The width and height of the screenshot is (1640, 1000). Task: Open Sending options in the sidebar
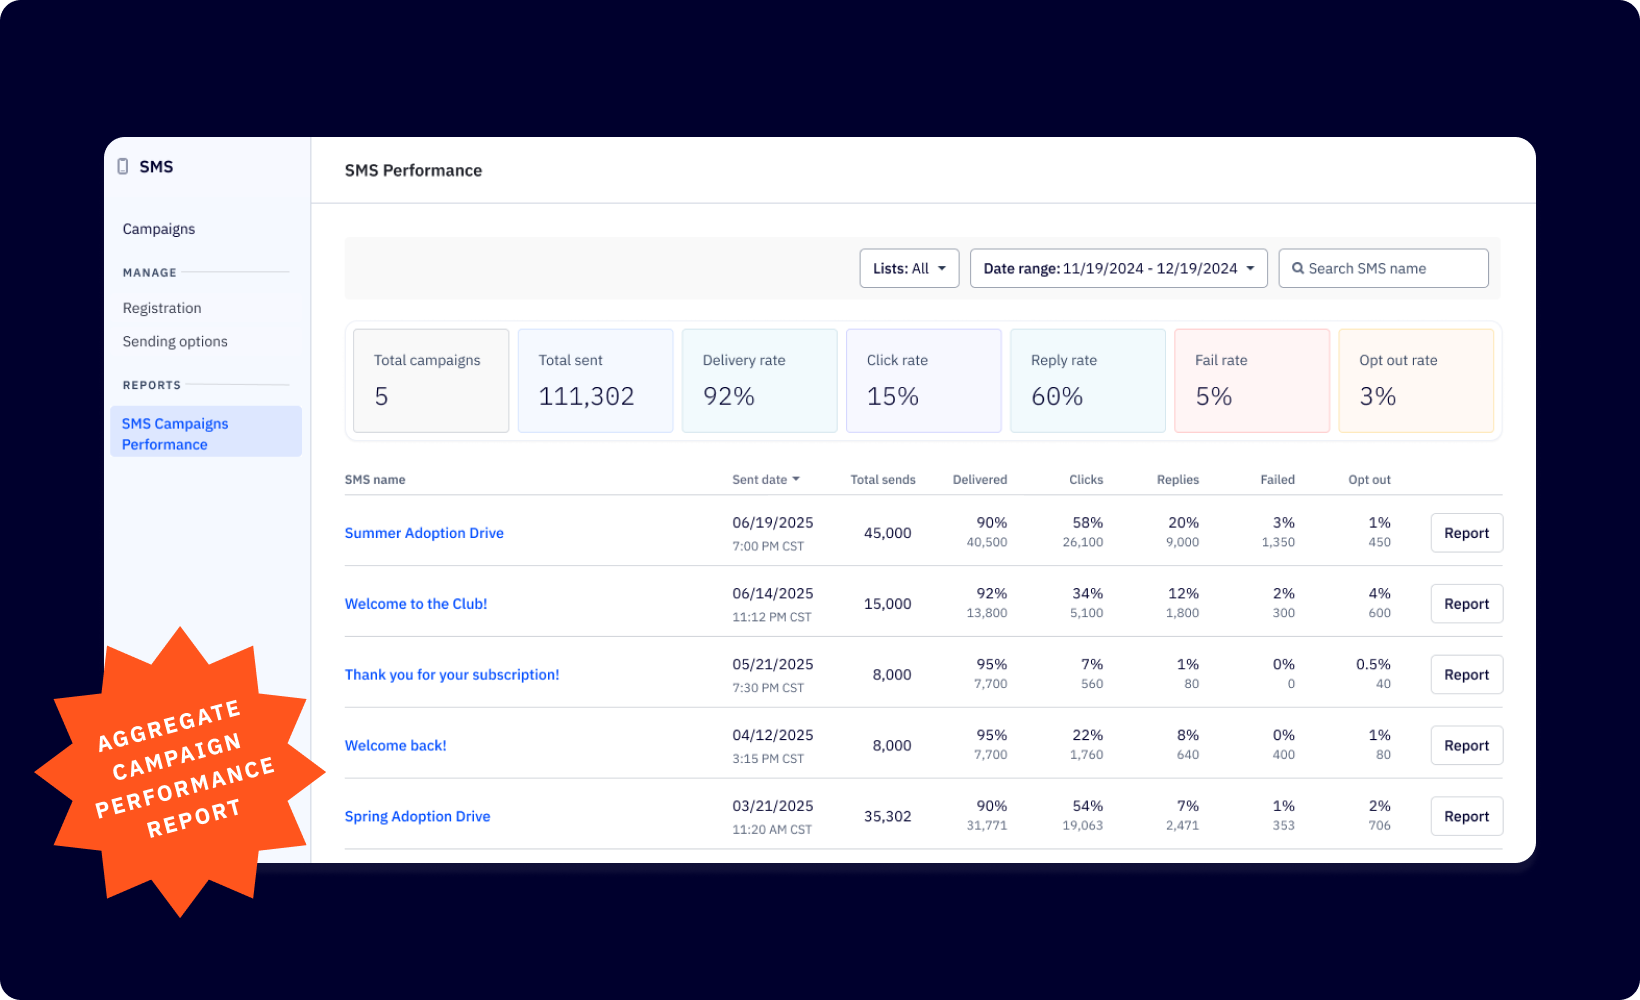pos(175,341)
